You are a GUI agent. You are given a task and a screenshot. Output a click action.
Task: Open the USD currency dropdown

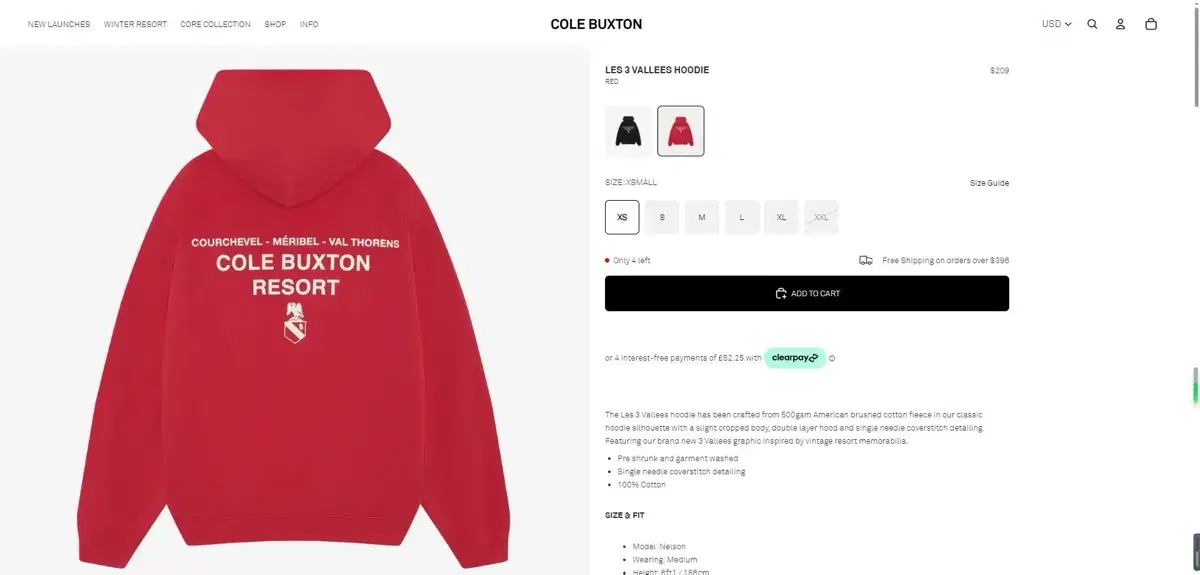pyautogui.click(x=1056, y=24)
